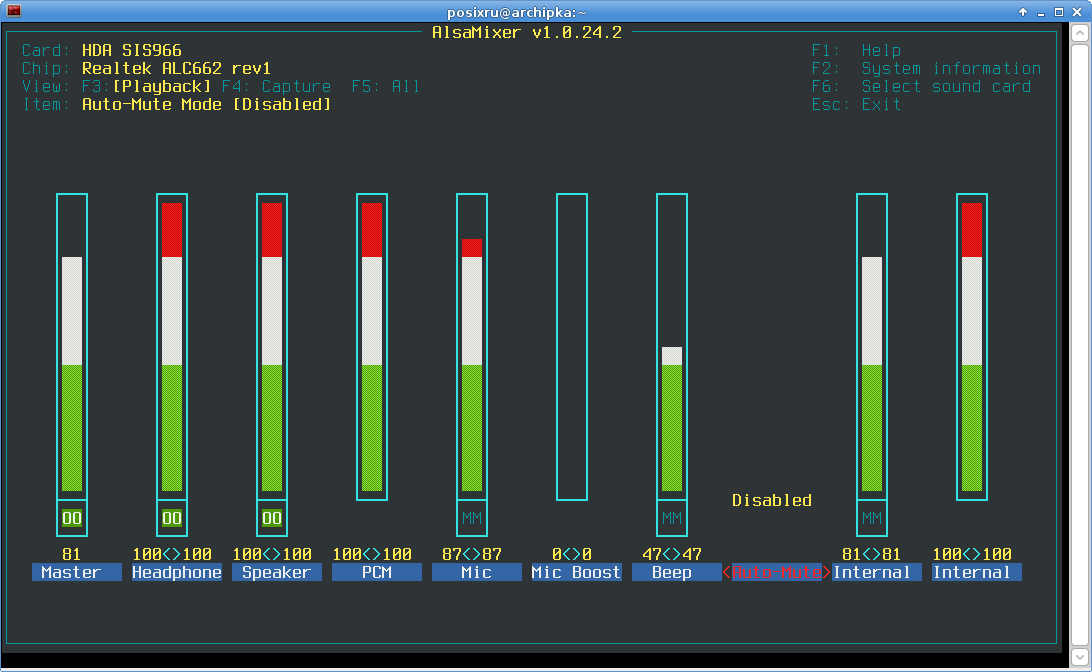Click the Beep volume bar
The width and height of the screenshot is (1092, 672).
(x=671, y=347)
